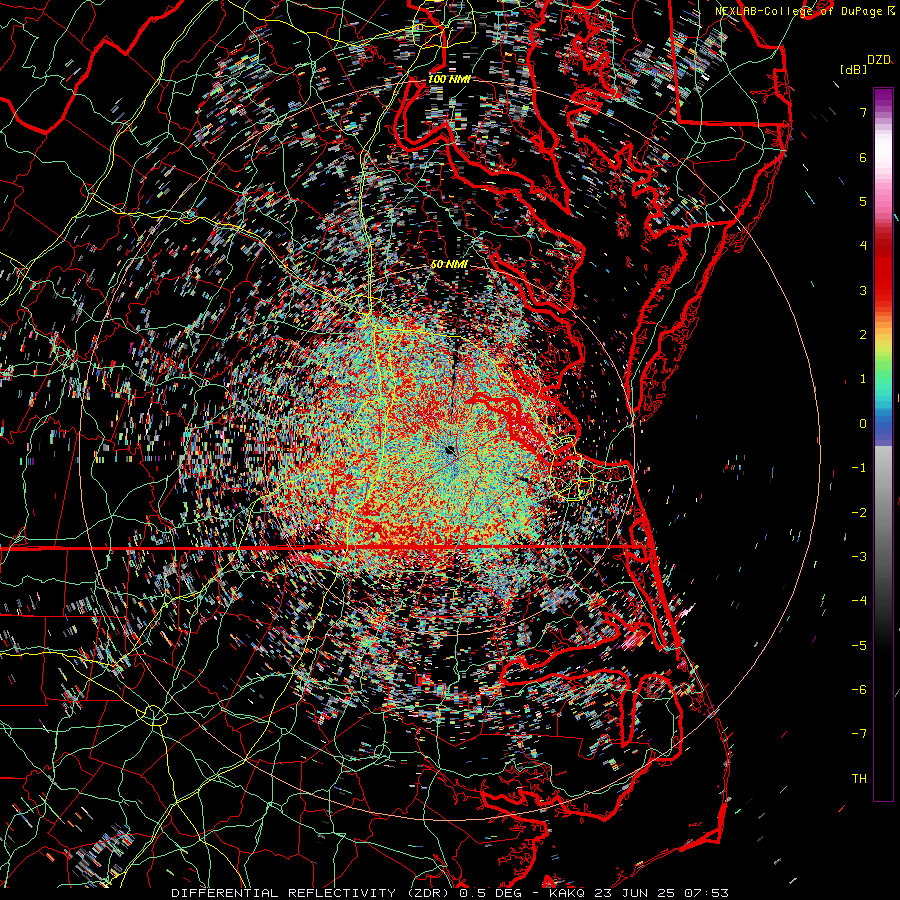Click the '-2' value on the color scale
This screenshot has height=900, width=900.
click(x=859, y=513)
